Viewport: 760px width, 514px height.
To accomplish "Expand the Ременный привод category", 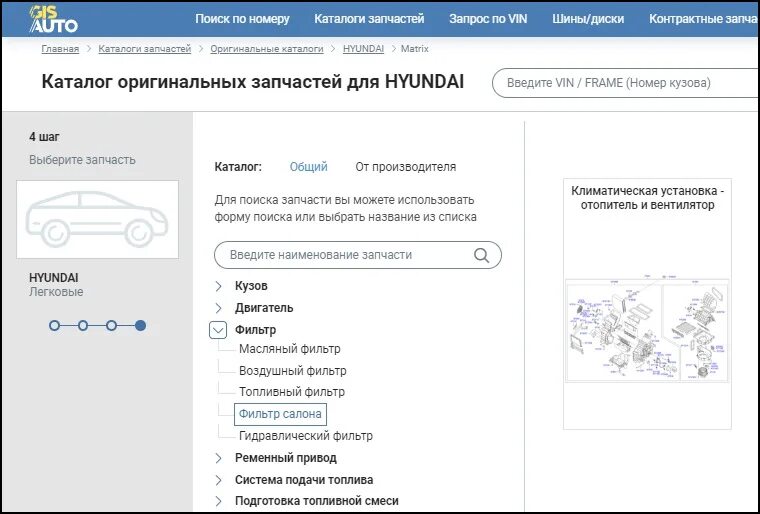I will click(x=218, y=458).
